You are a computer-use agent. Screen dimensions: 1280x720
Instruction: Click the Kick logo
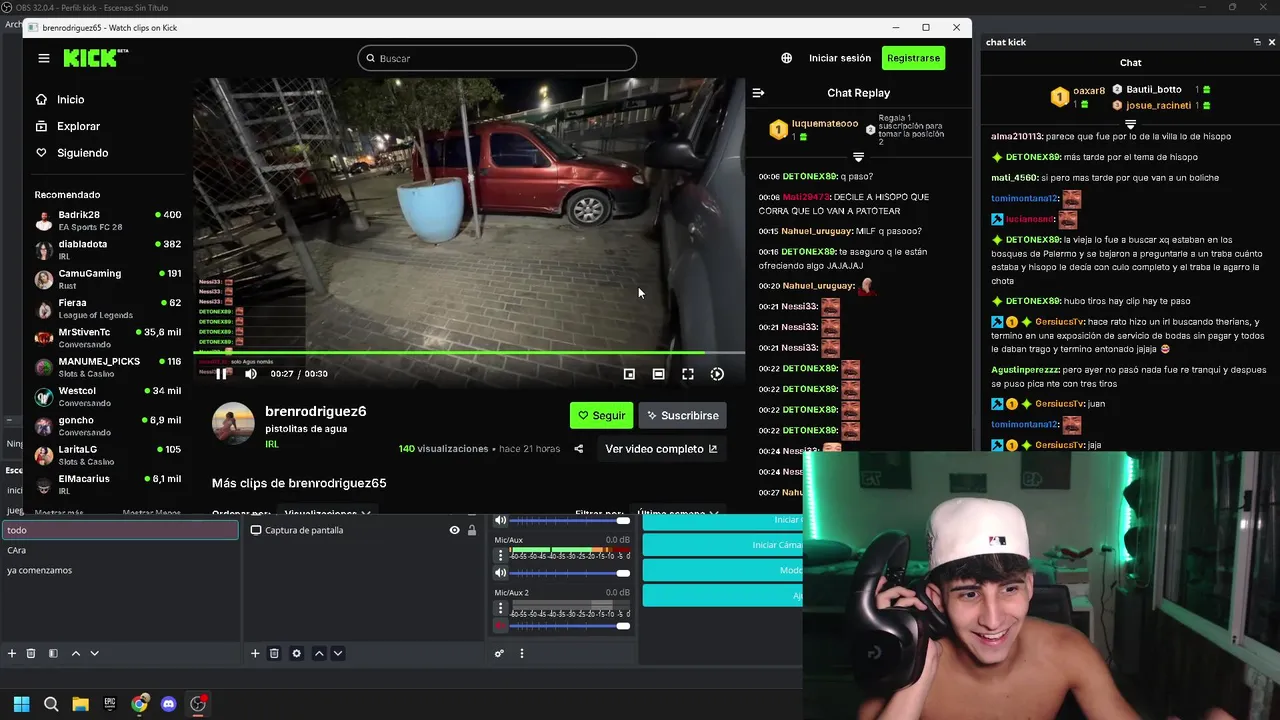[x=96, y=58]
